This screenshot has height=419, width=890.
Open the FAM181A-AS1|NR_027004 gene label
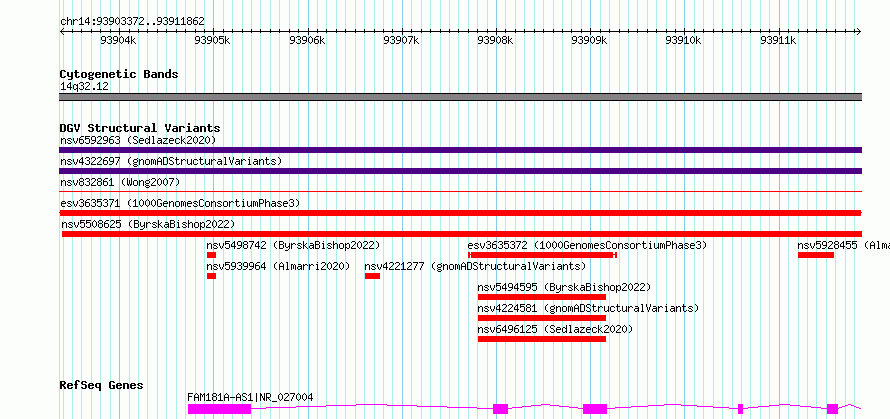pyautogui.click(x=250, y=397)
